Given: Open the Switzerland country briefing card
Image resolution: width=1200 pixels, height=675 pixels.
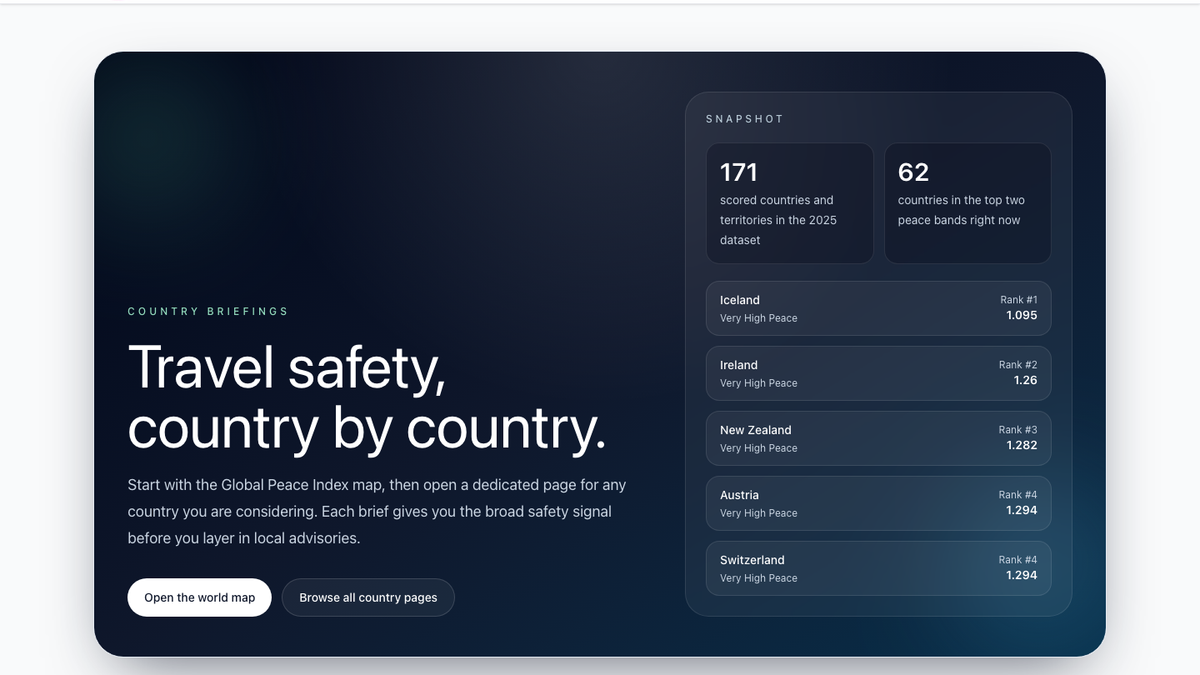Looking at the screenshot, I should [x=878, y=568].
